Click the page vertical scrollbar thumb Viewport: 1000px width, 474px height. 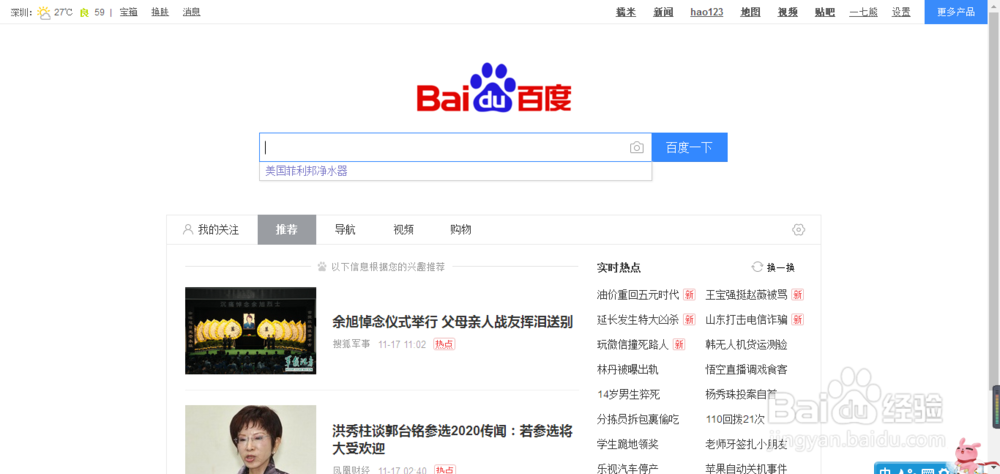(993, 203)
